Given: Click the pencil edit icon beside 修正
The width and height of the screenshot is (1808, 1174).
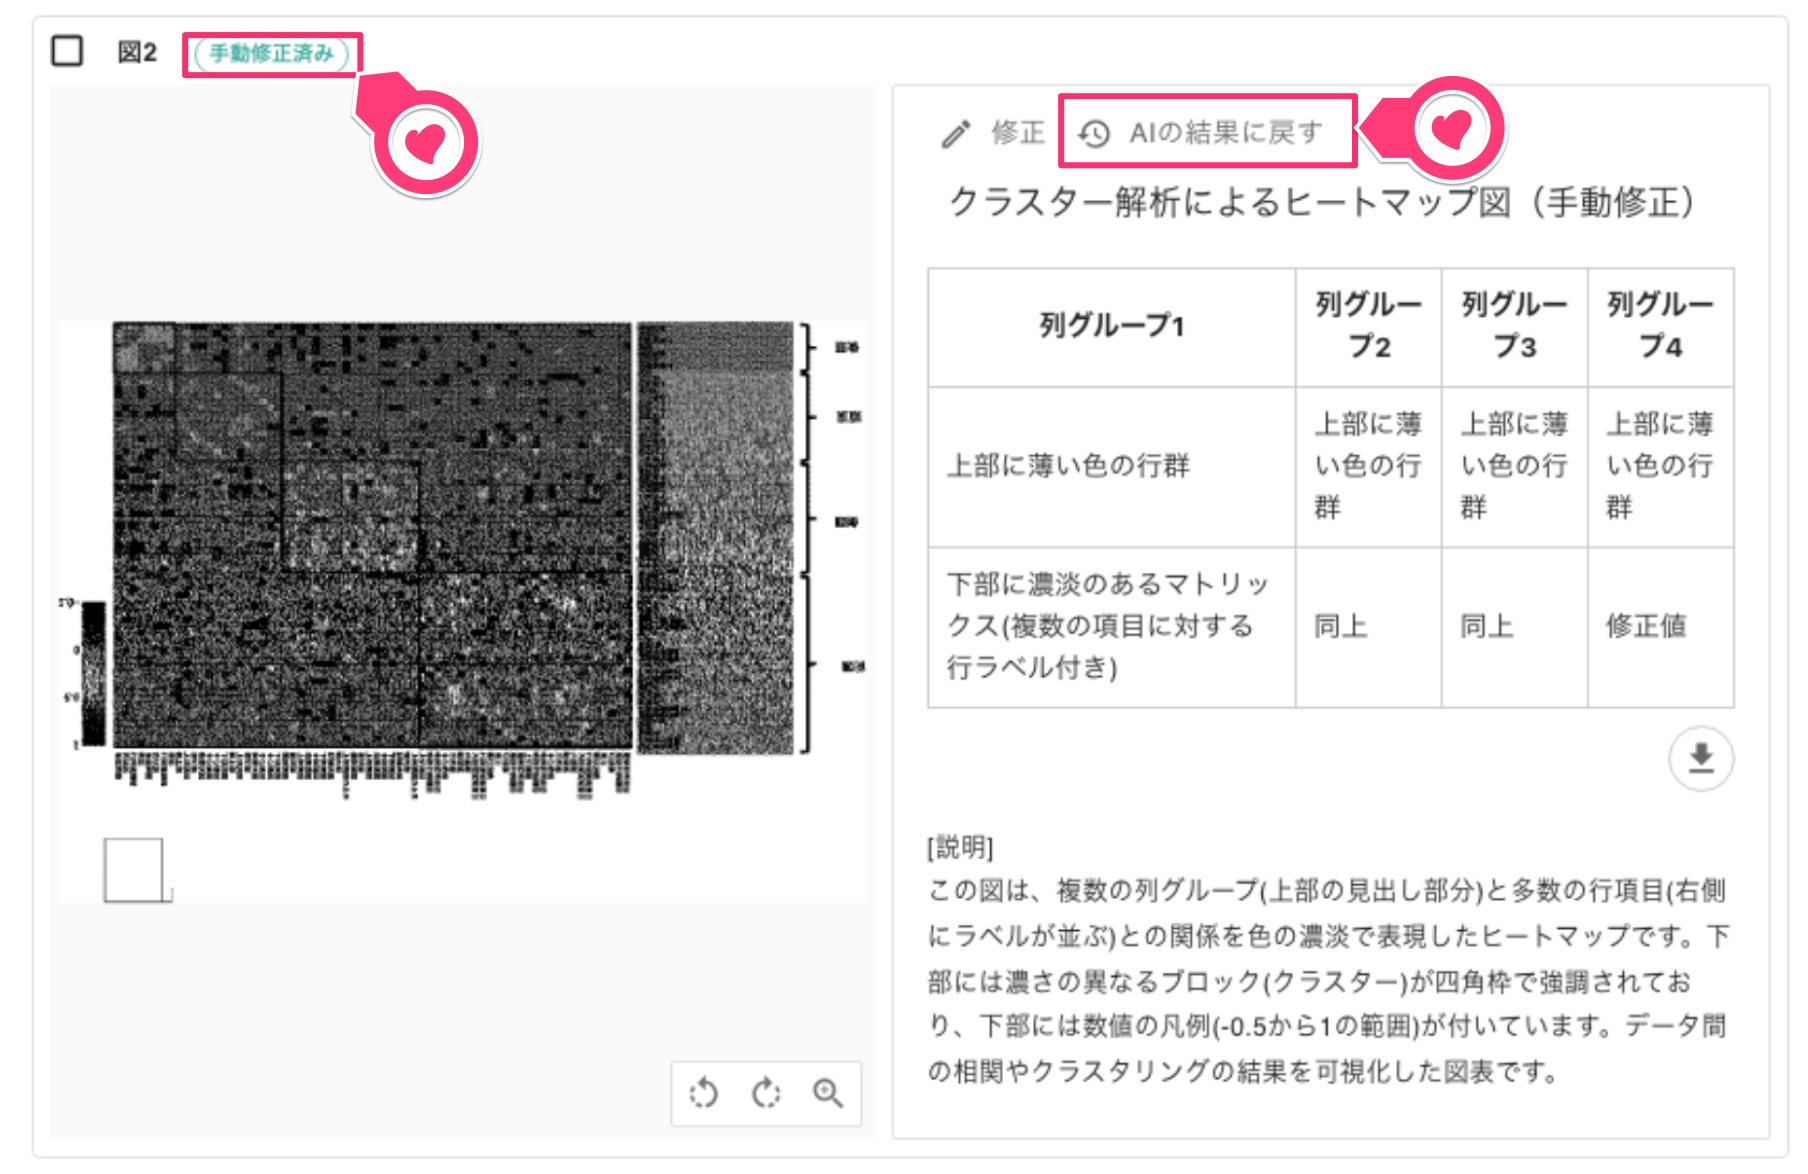Looking at the screenshot, I should tap(956, 133).
